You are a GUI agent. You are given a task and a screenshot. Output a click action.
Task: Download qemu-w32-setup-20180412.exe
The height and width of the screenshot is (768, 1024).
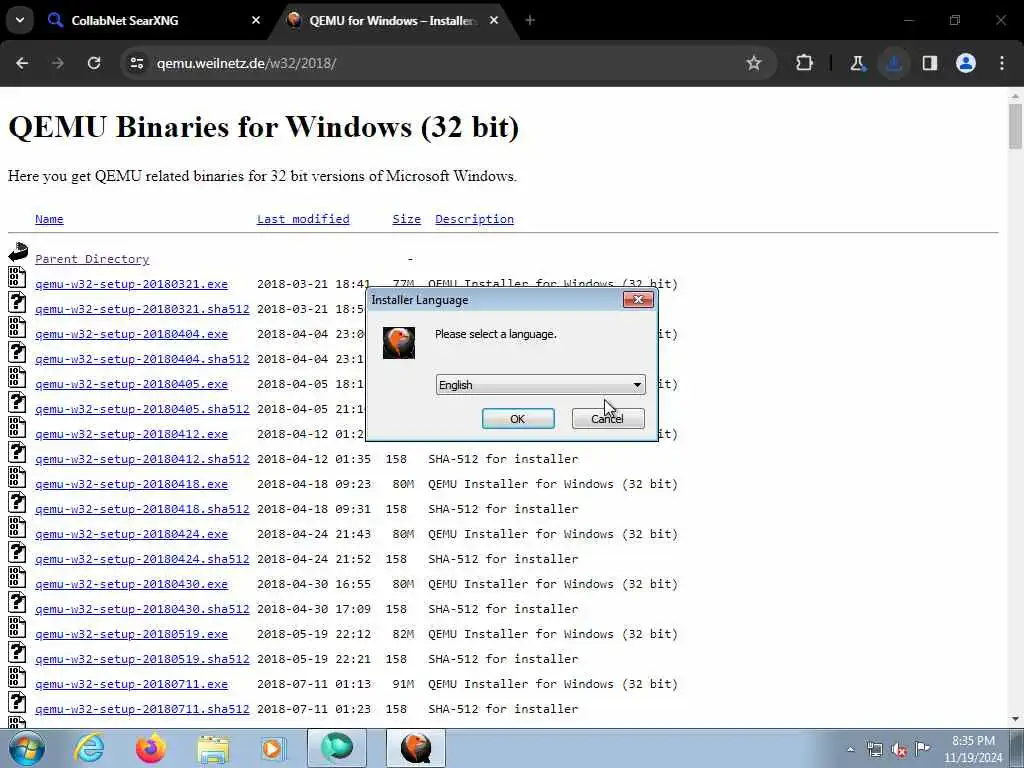pos(131,434)
